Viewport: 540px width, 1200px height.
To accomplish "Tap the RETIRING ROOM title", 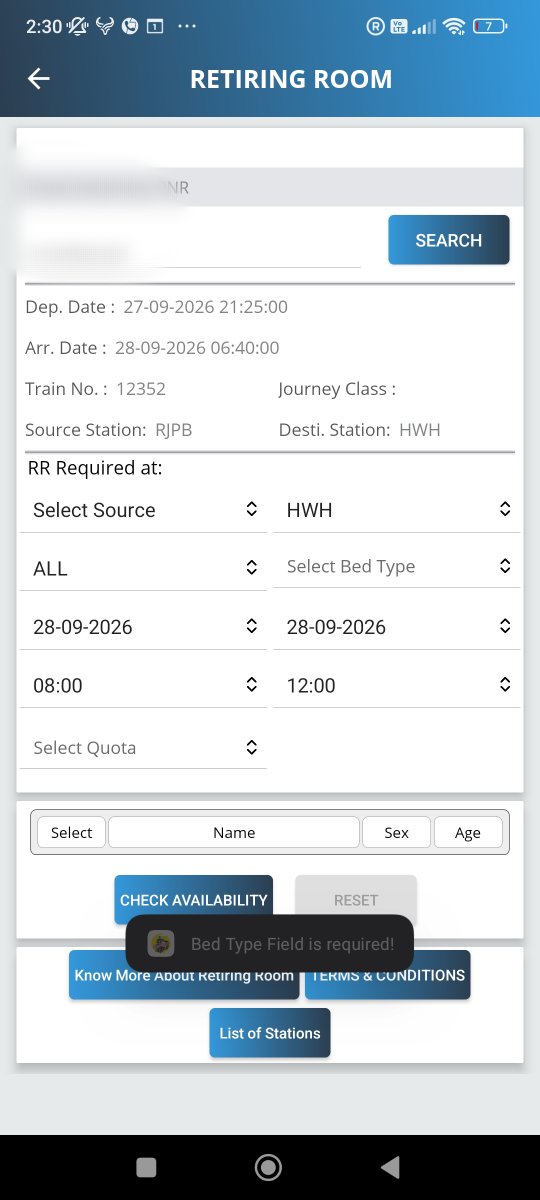I will (291, 79).
